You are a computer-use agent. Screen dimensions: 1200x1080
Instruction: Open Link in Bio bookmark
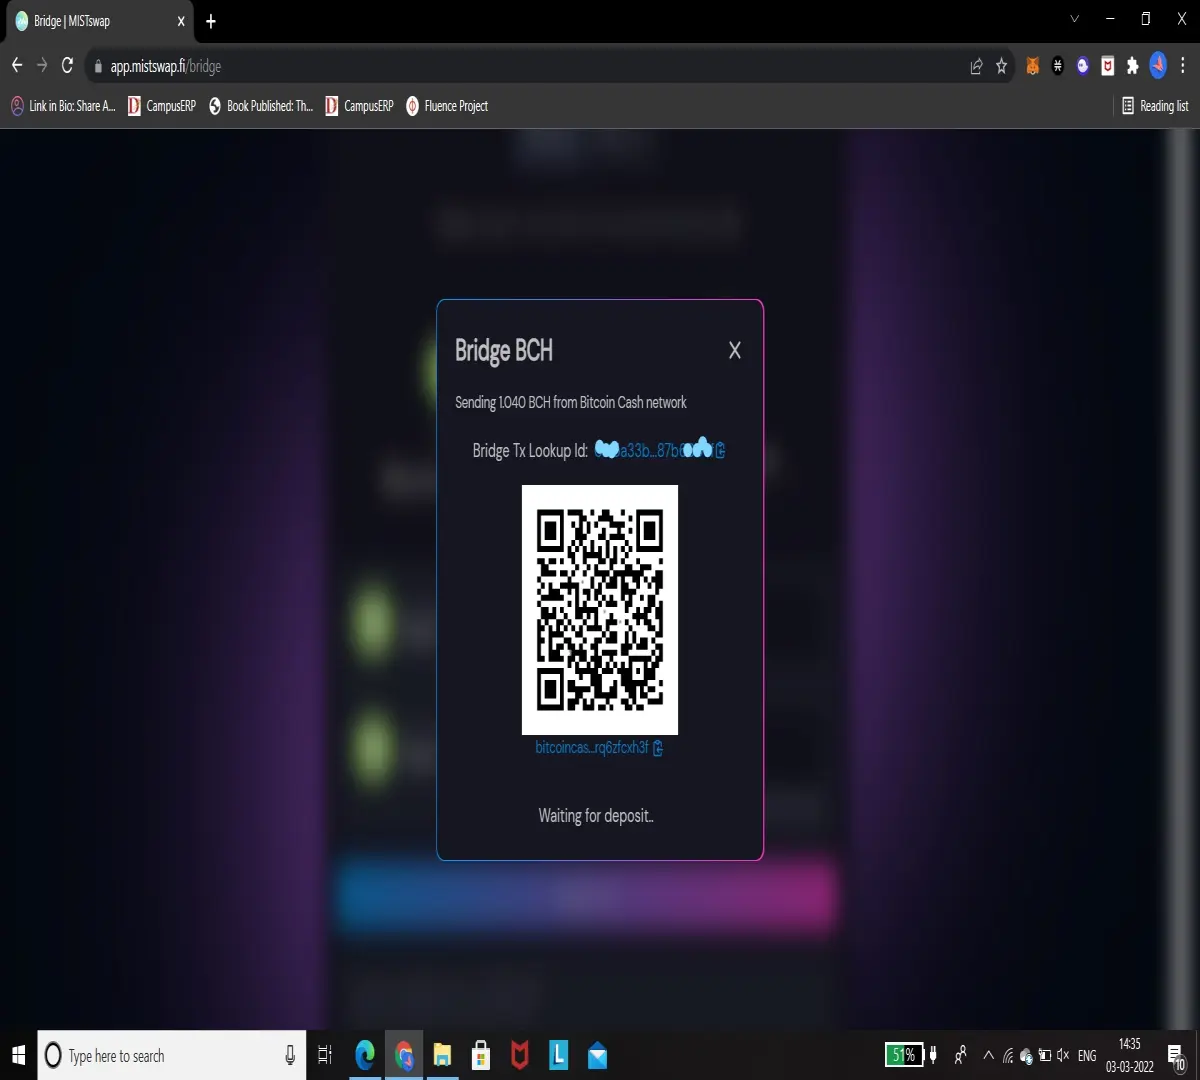click(63, 106)
